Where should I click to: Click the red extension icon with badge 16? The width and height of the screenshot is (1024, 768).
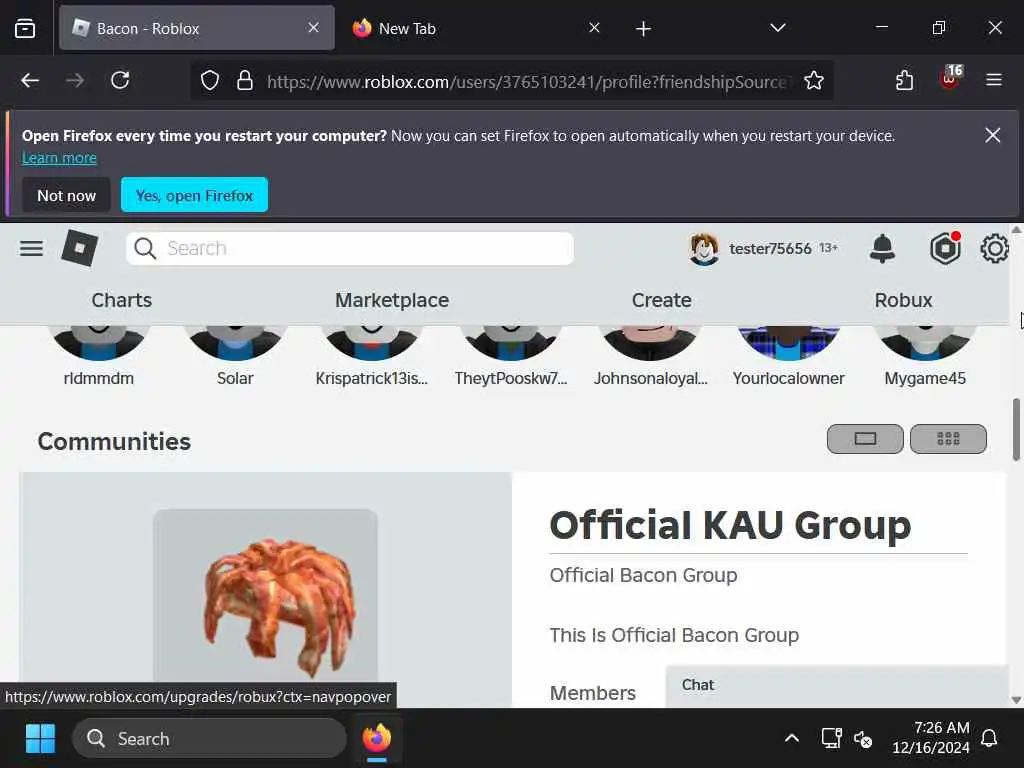[950, 78]
